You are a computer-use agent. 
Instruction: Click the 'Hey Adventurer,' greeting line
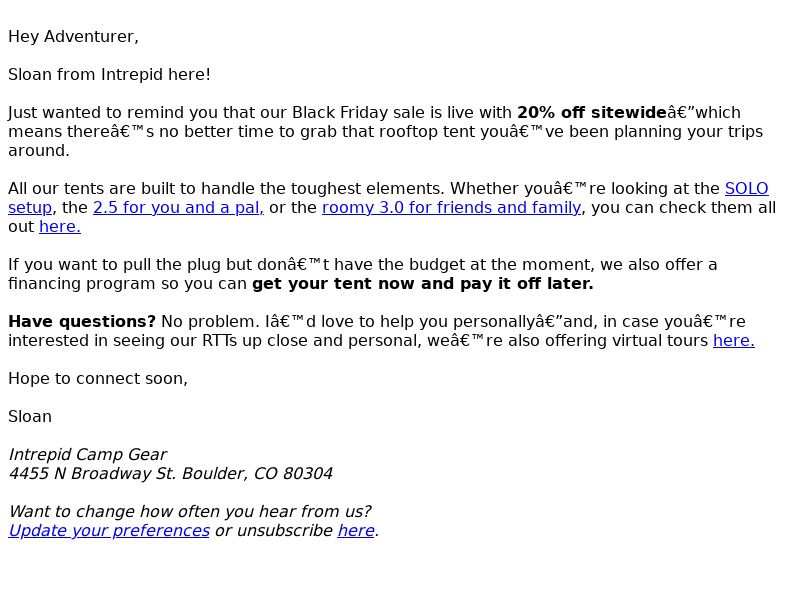(73, 37)
